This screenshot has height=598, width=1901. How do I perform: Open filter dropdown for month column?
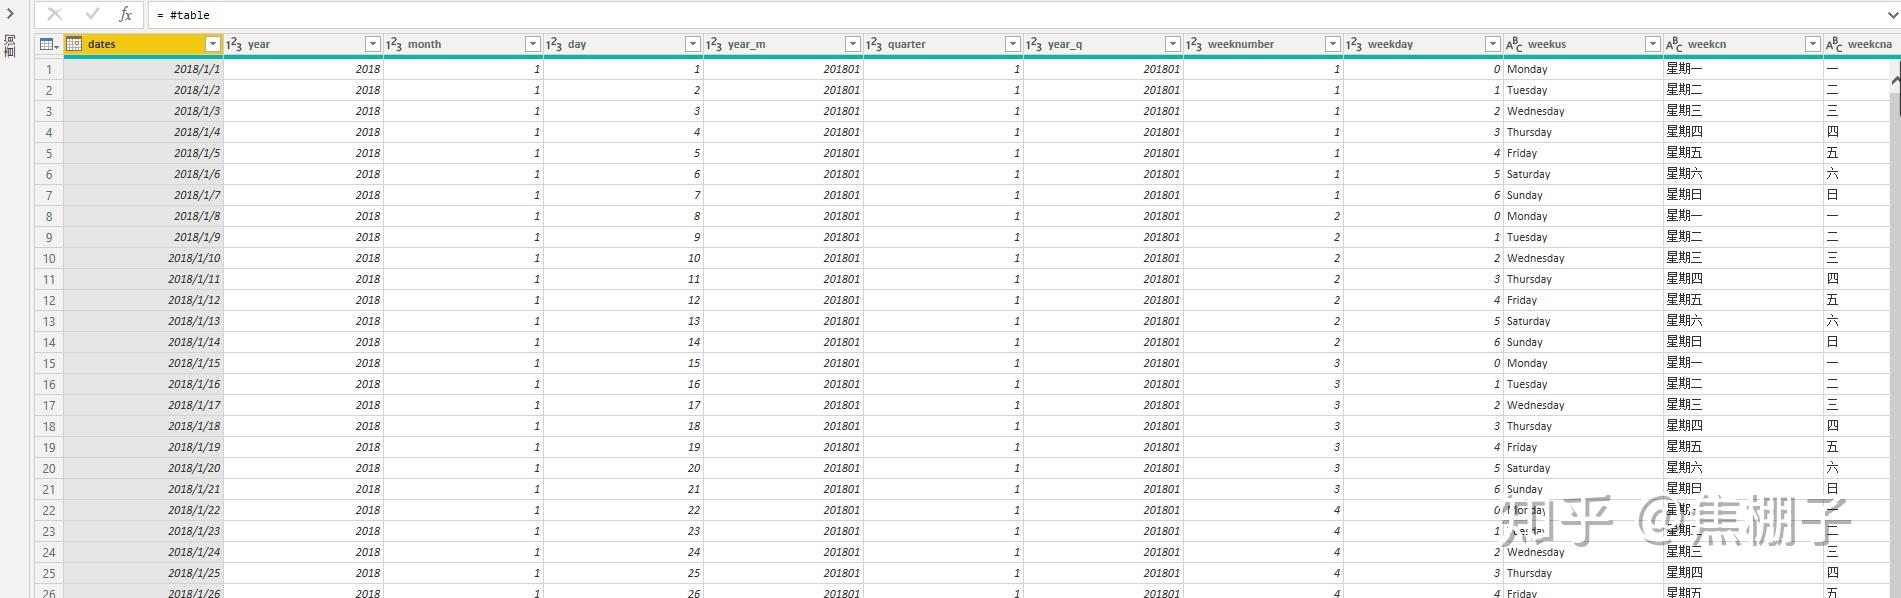point(532,44)
